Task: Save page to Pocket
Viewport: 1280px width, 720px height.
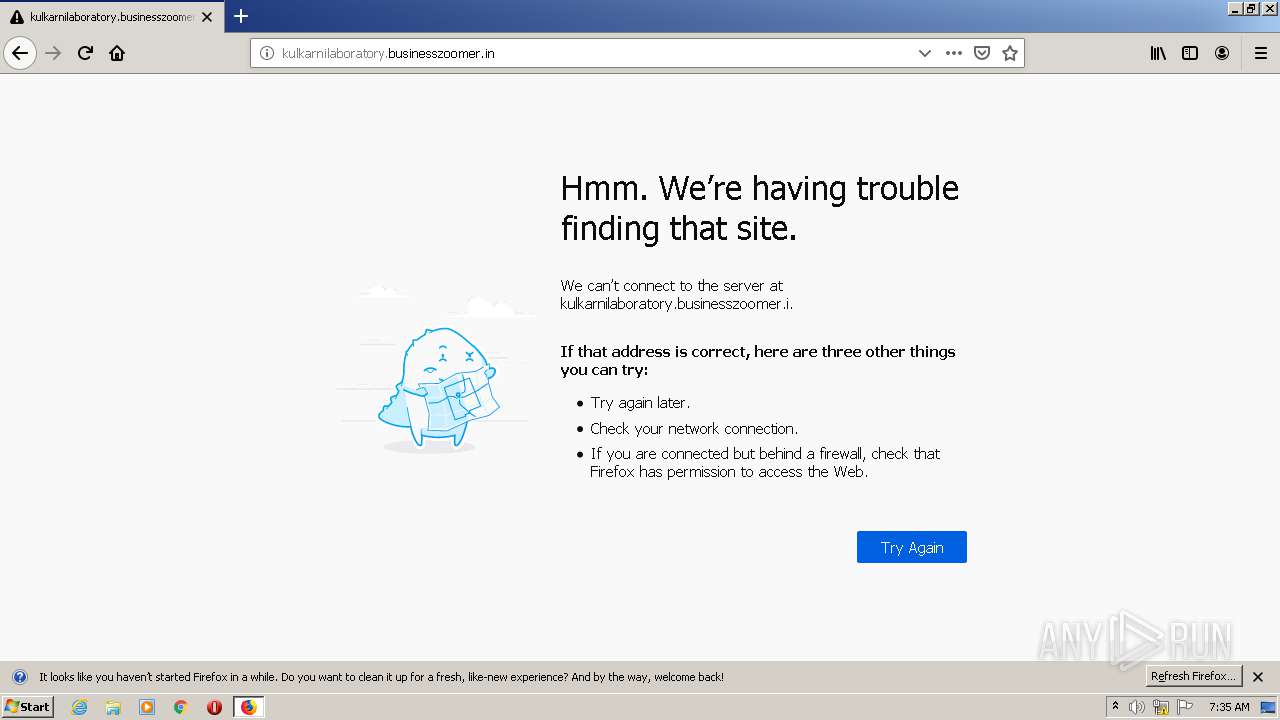Action: (982, 53)
